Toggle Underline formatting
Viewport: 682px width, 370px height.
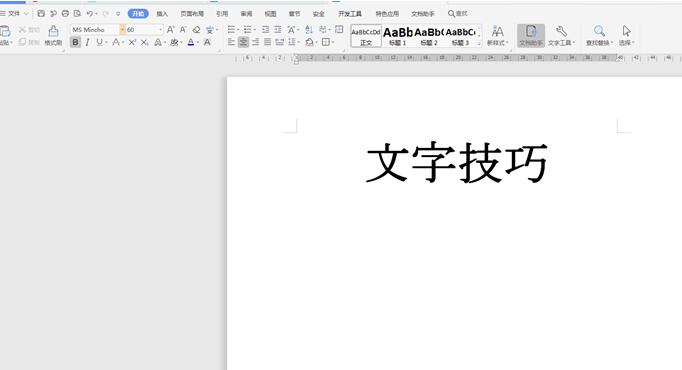click(99, 42)
